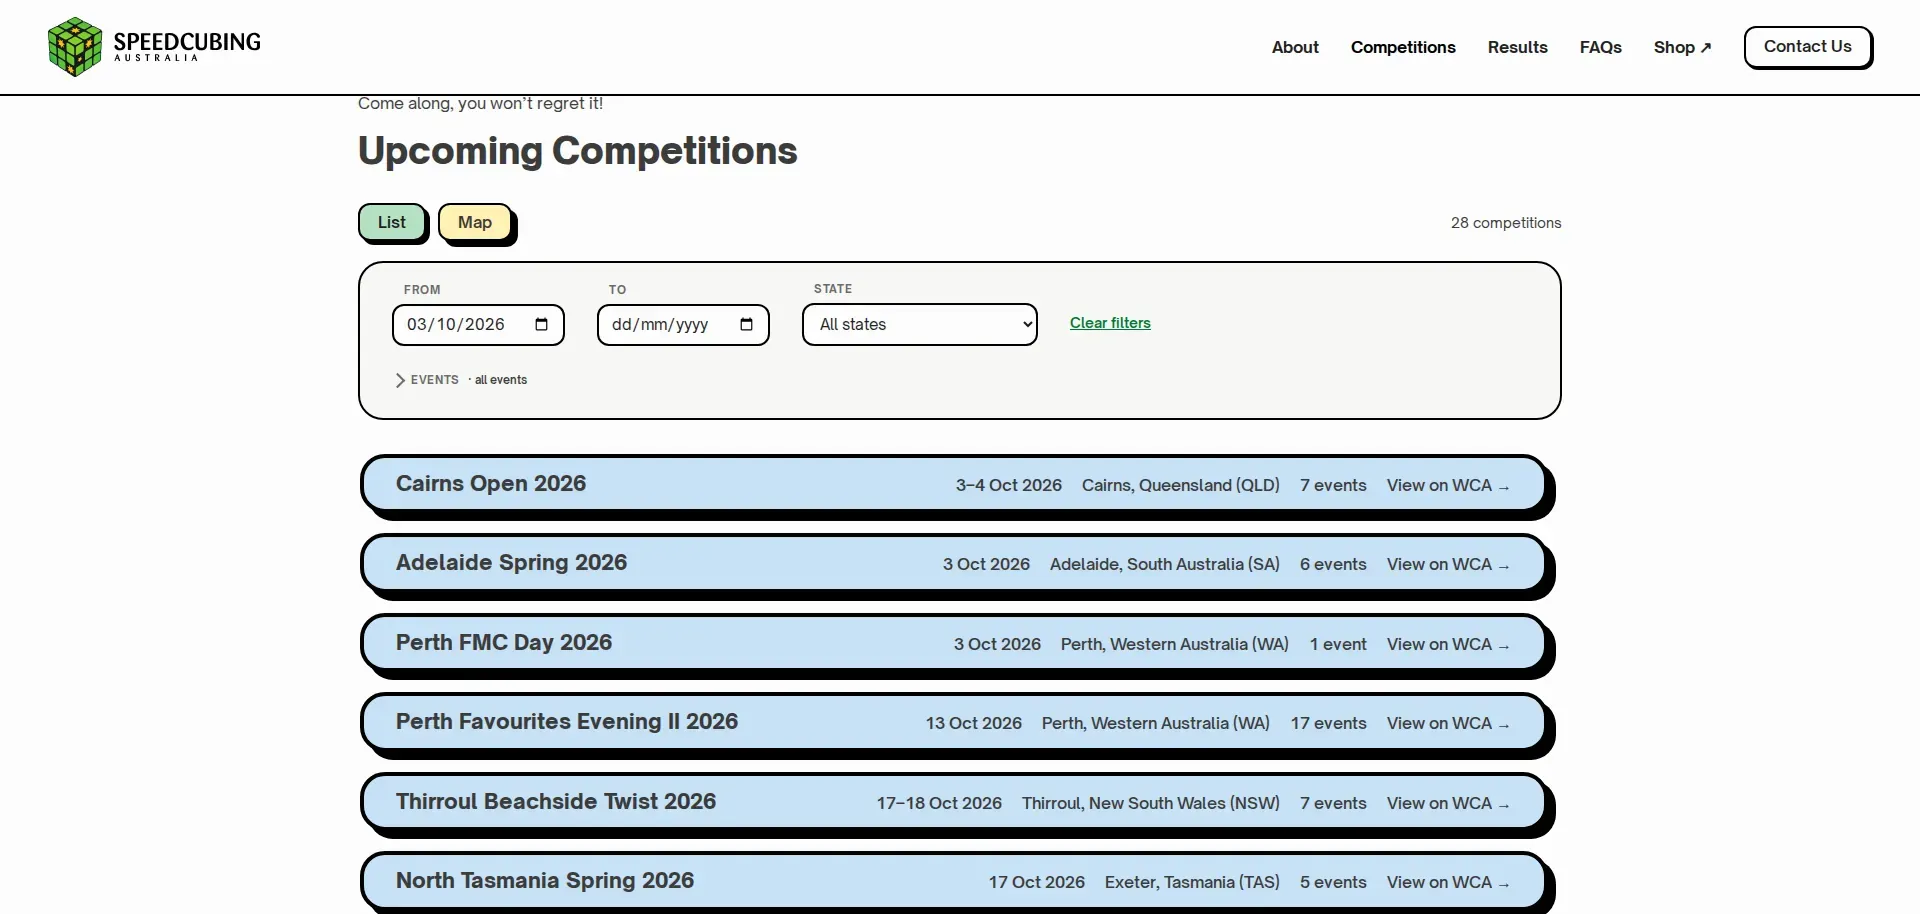
Task: Open the Shop external link
Action: pyautogui.click(x=1682, y=47)
